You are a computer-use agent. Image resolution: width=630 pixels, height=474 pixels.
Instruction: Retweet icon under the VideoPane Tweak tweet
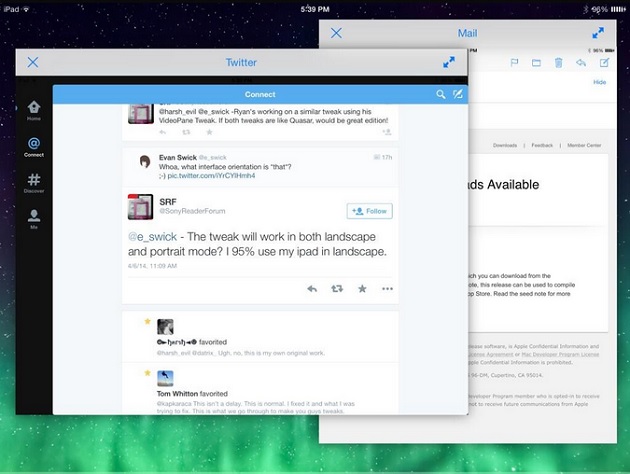pyautogui.click(x=186, y=132)
